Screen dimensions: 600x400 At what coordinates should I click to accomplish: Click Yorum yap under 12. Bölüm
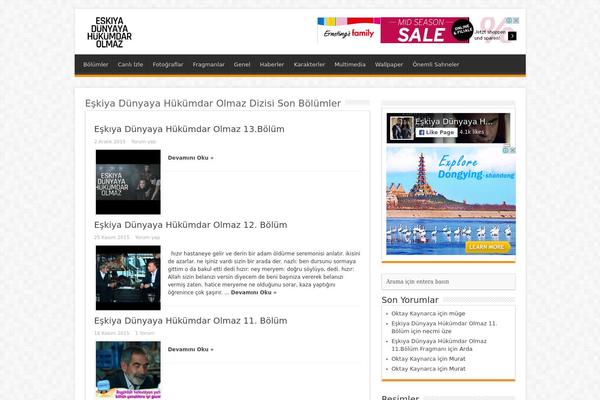coord(147,237)
